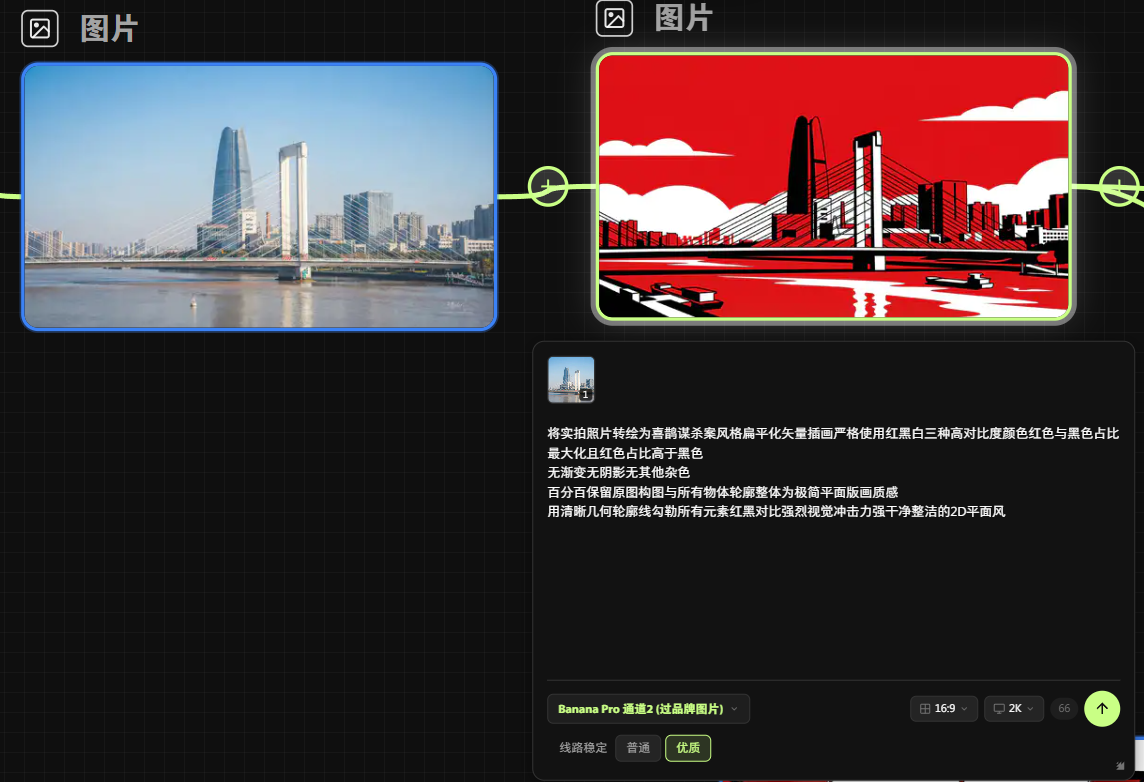Select the original city bridge photo node
This screenshot has height=782, width=1144.
[x=259, y=196]
